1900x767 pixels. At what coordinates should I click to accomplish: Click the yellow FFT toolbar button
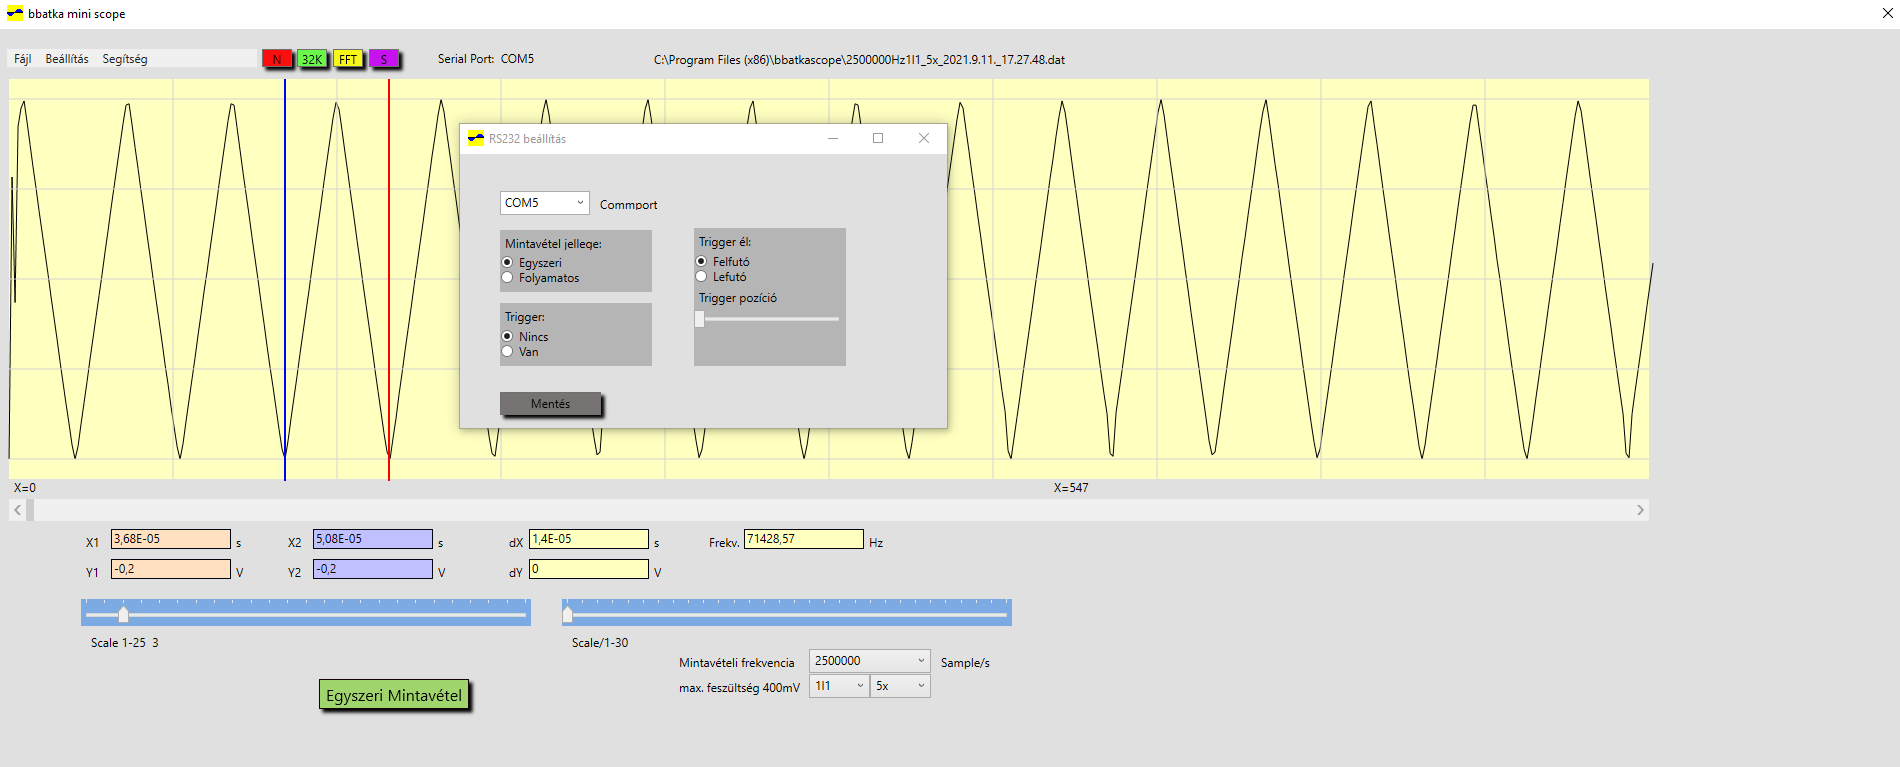(x=348, y=59)
